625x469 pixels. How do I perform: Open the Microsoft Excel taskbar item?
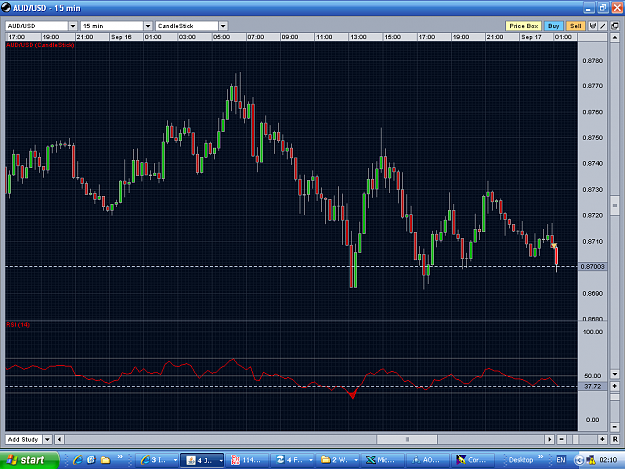[383, 460]
